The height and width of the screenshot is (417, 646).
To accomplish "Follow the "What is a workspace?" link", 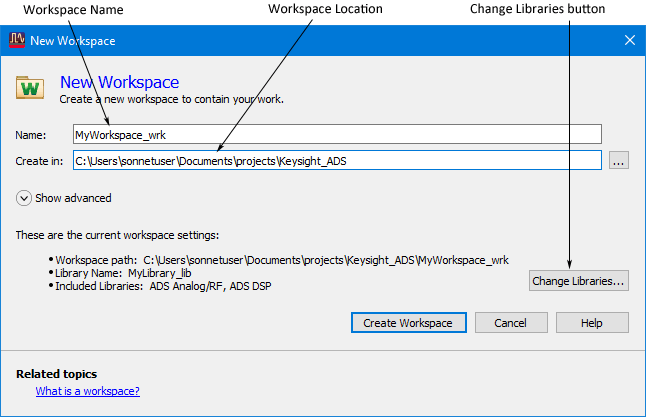I will click(88, 391).
